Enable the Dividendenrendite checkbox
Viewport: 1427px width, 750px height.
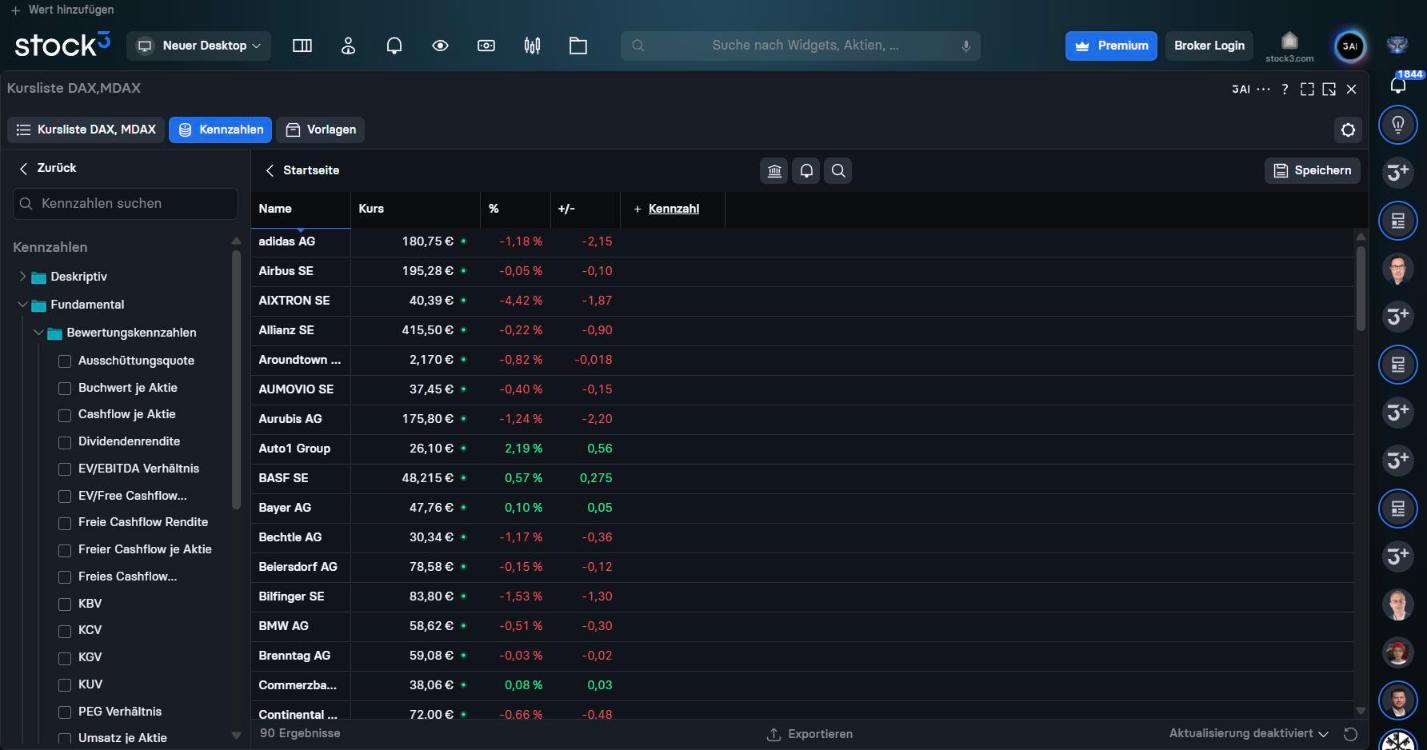[x=65, y=442]
